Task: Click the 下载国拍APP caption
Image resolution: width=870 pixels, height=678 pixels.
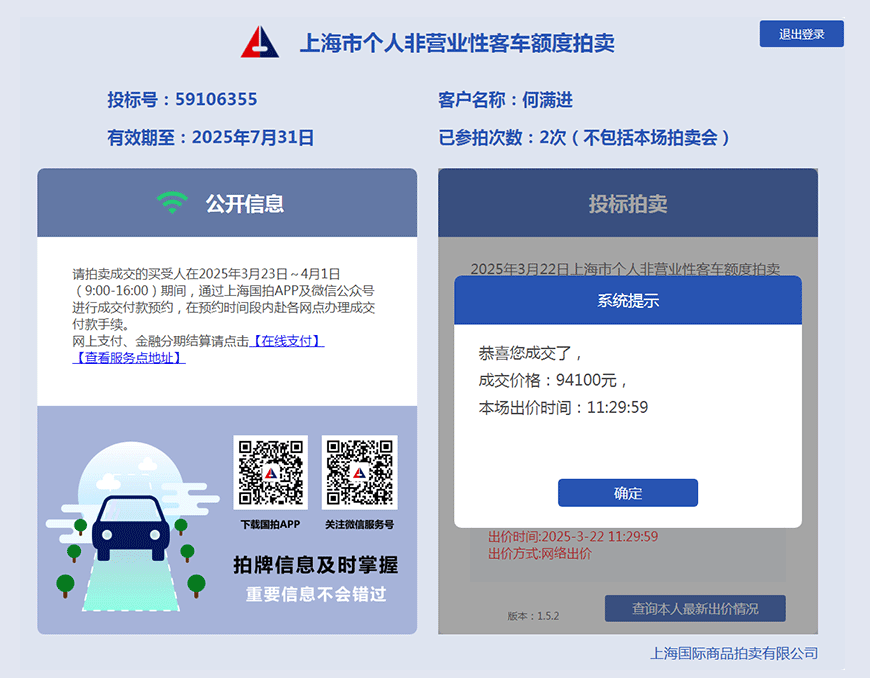Action: (x=270, y=524)
